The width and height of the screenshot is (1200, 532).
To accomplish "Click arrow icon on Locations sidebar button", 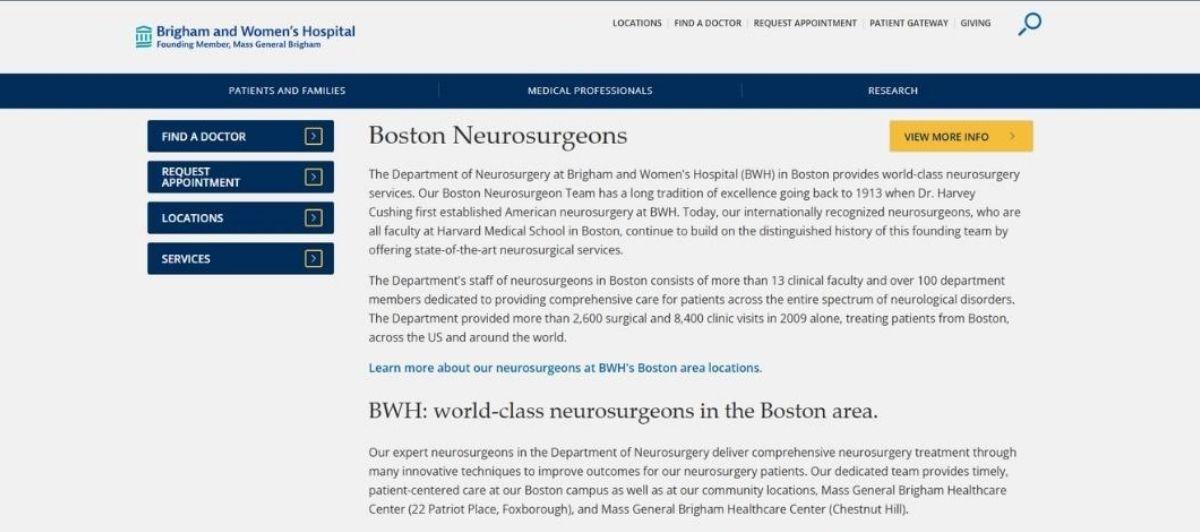I will coord(314,218).
